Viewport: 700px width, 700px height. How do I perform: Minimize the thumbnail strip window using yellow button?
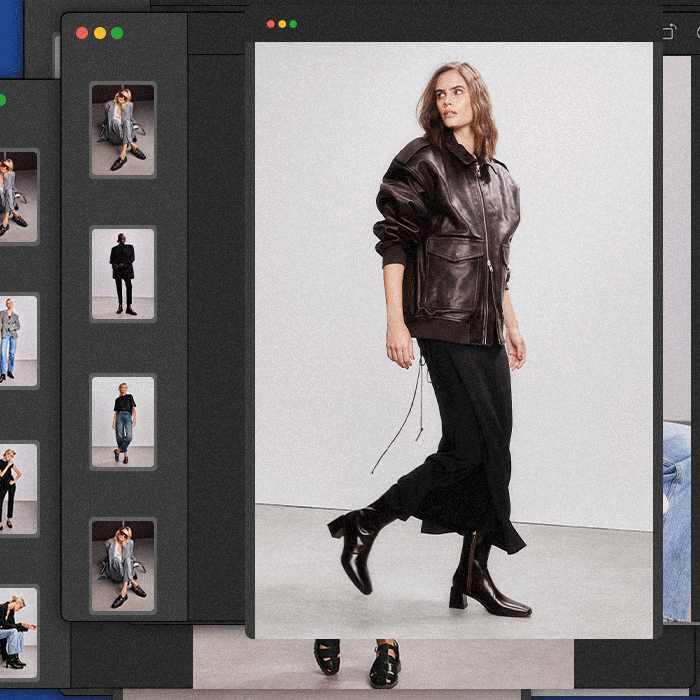100,33
